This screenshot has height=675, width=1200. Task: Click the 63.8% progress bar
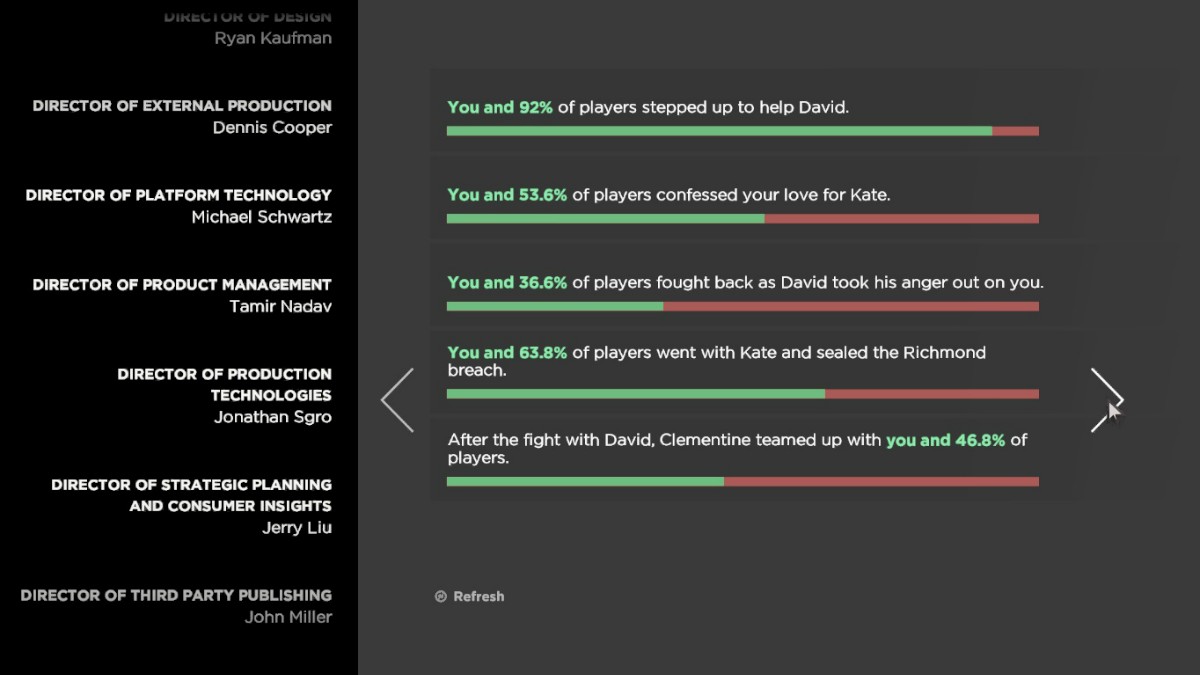(x=742, y=394)
